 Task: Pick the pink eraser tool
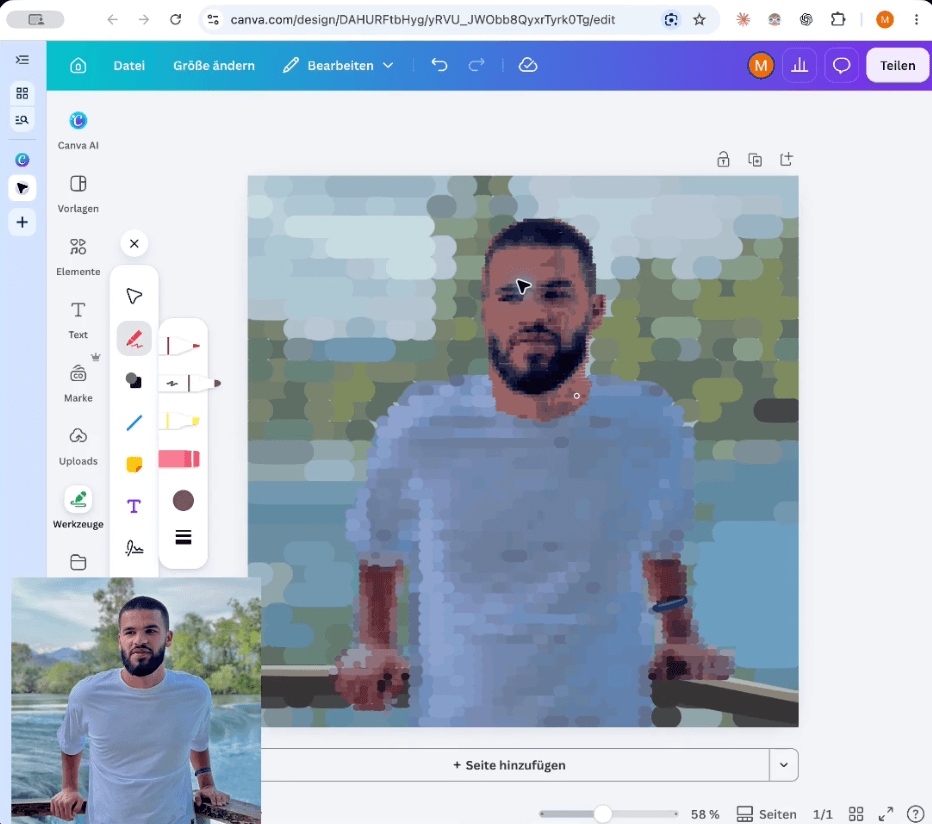coord(180,458)
